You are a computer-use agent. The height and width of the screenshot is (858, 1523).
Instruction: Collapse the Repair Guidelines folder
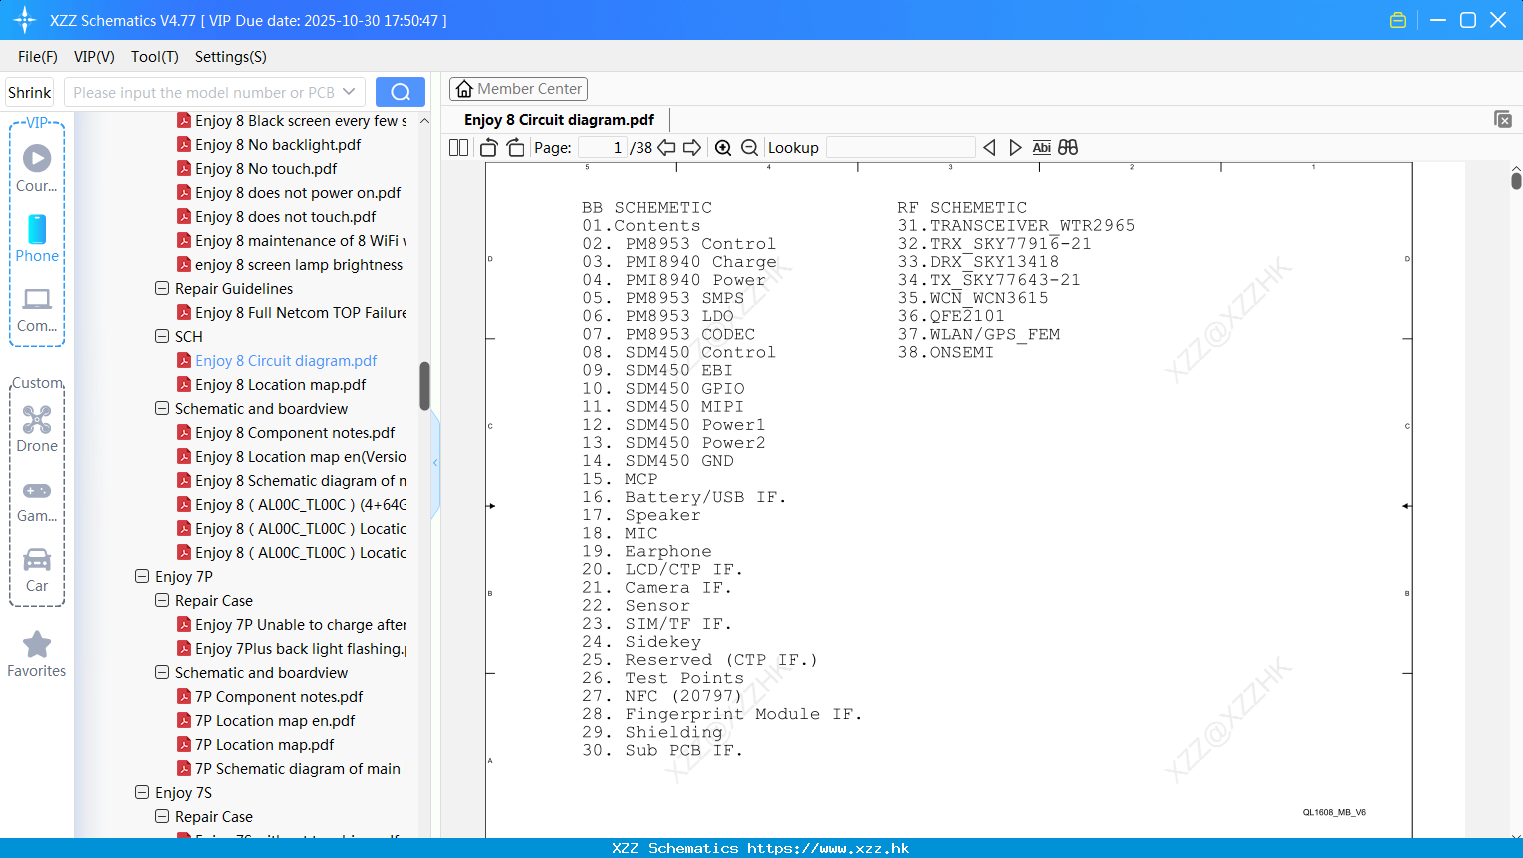(x=162, y=288)
